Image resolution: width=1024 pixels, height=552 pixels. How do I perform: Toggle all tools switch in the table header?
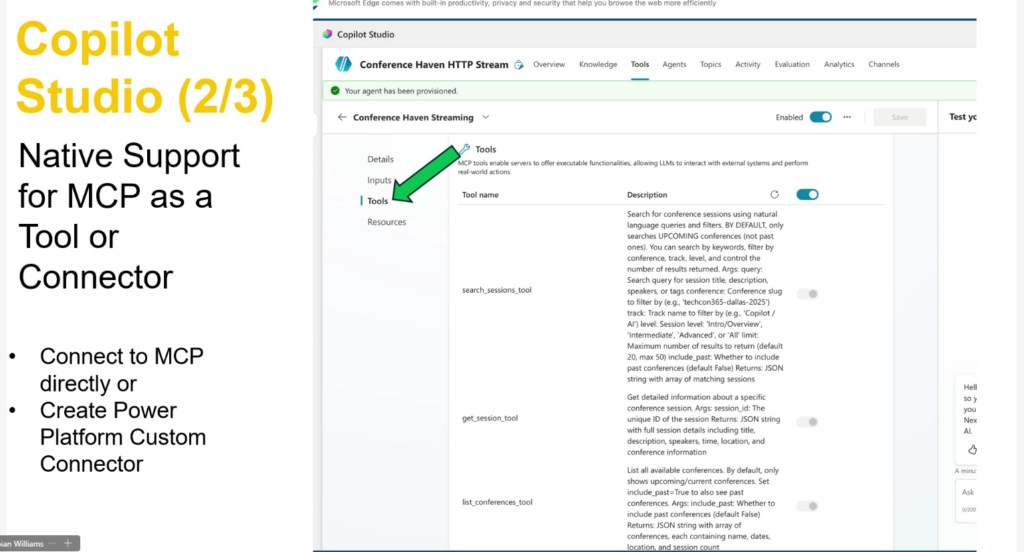click(x=807, y=194)
